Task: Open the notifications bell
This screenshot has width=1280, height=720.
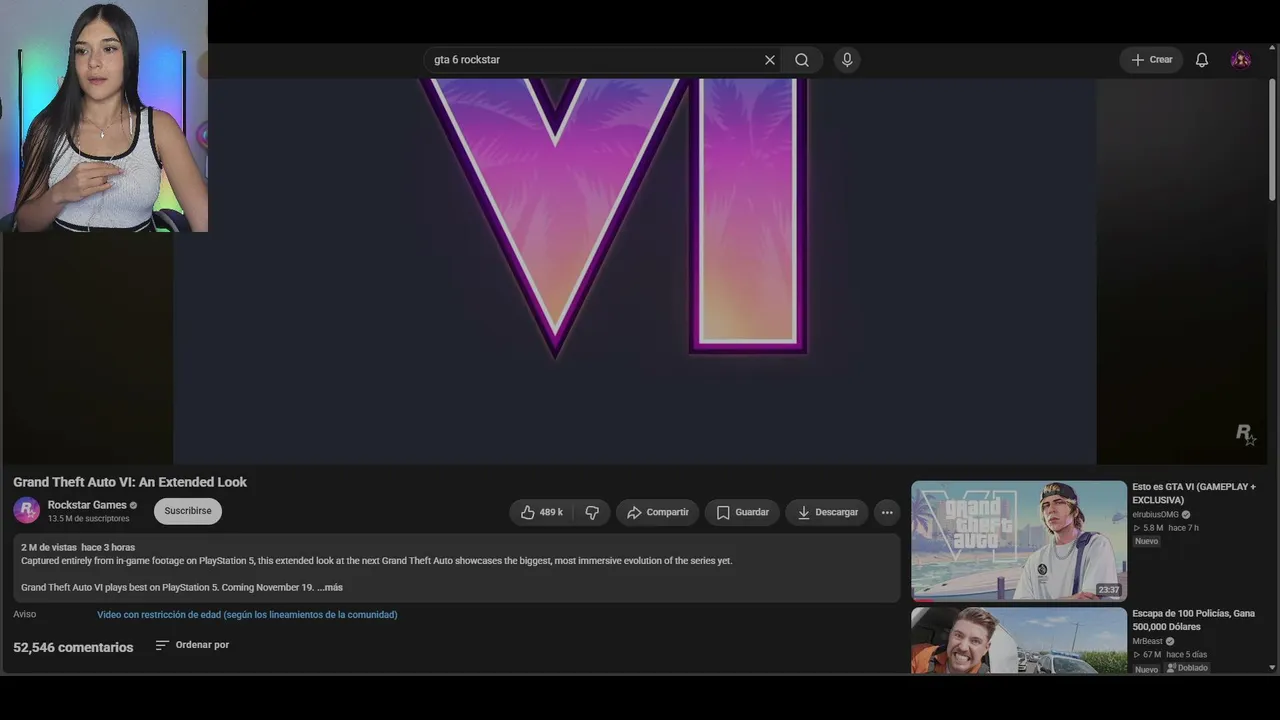Action: (1202, 60)
